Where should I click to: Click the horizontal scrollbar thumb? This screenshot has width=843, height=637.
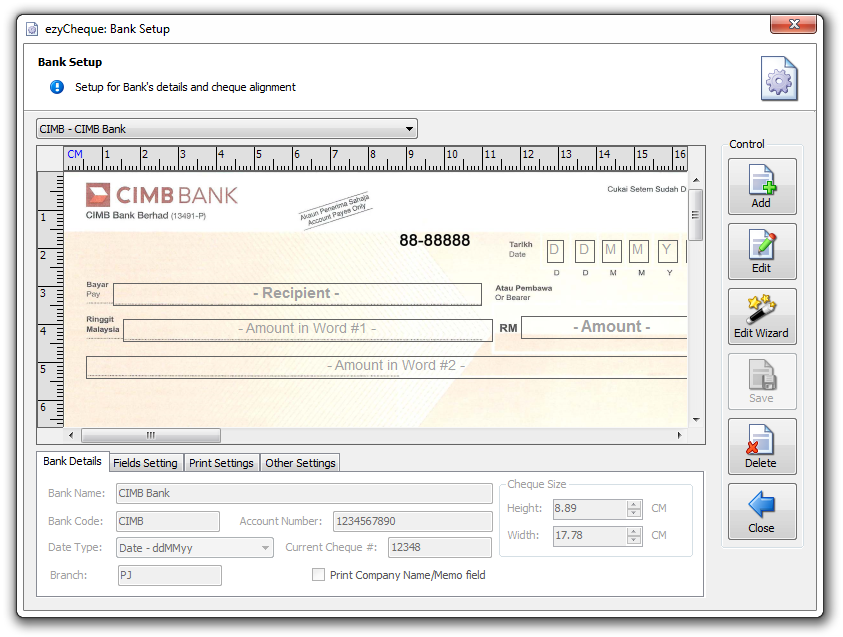coord(151,435)
